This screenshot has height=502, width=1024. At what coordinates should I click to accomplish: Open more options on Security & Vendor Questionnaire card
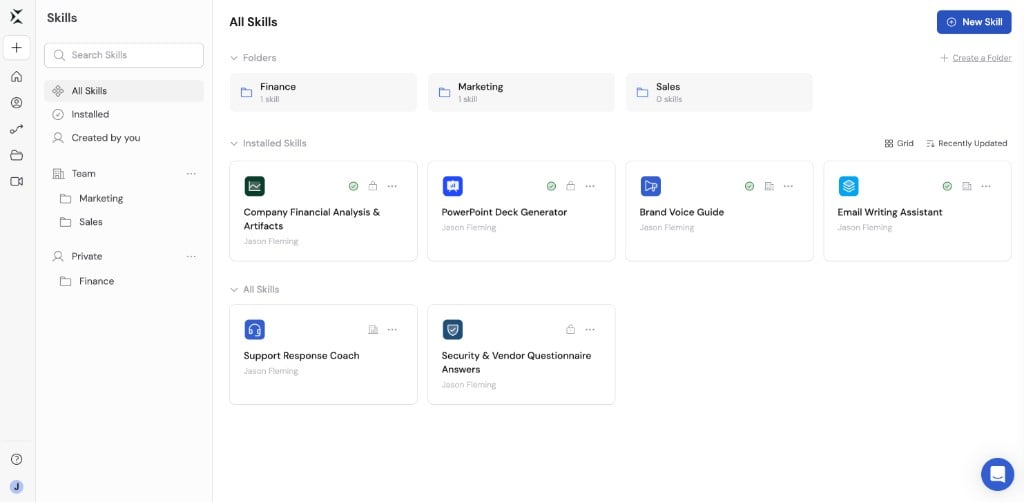click(x=590, y=330)
